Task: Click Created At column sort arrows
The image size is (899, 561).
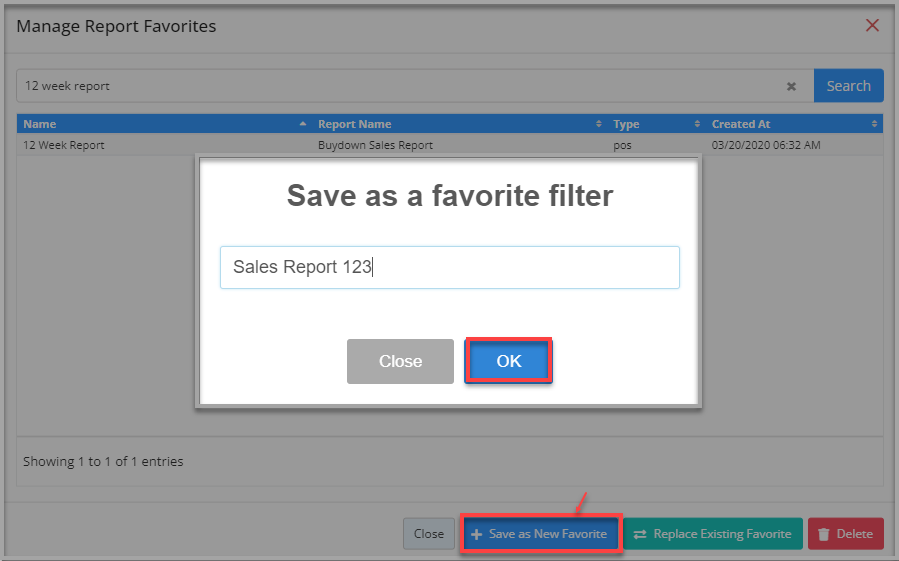Action: tap(874, 124)
